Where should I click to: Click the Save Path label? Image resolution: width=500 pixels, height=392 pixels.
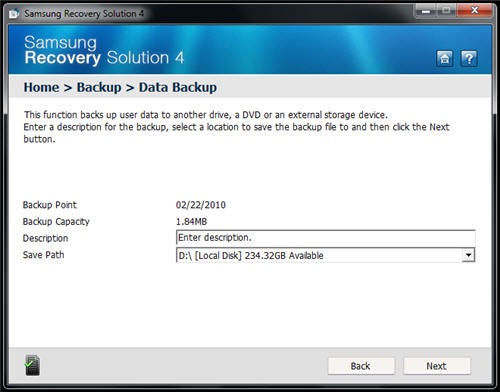click(x=43, y=255)
